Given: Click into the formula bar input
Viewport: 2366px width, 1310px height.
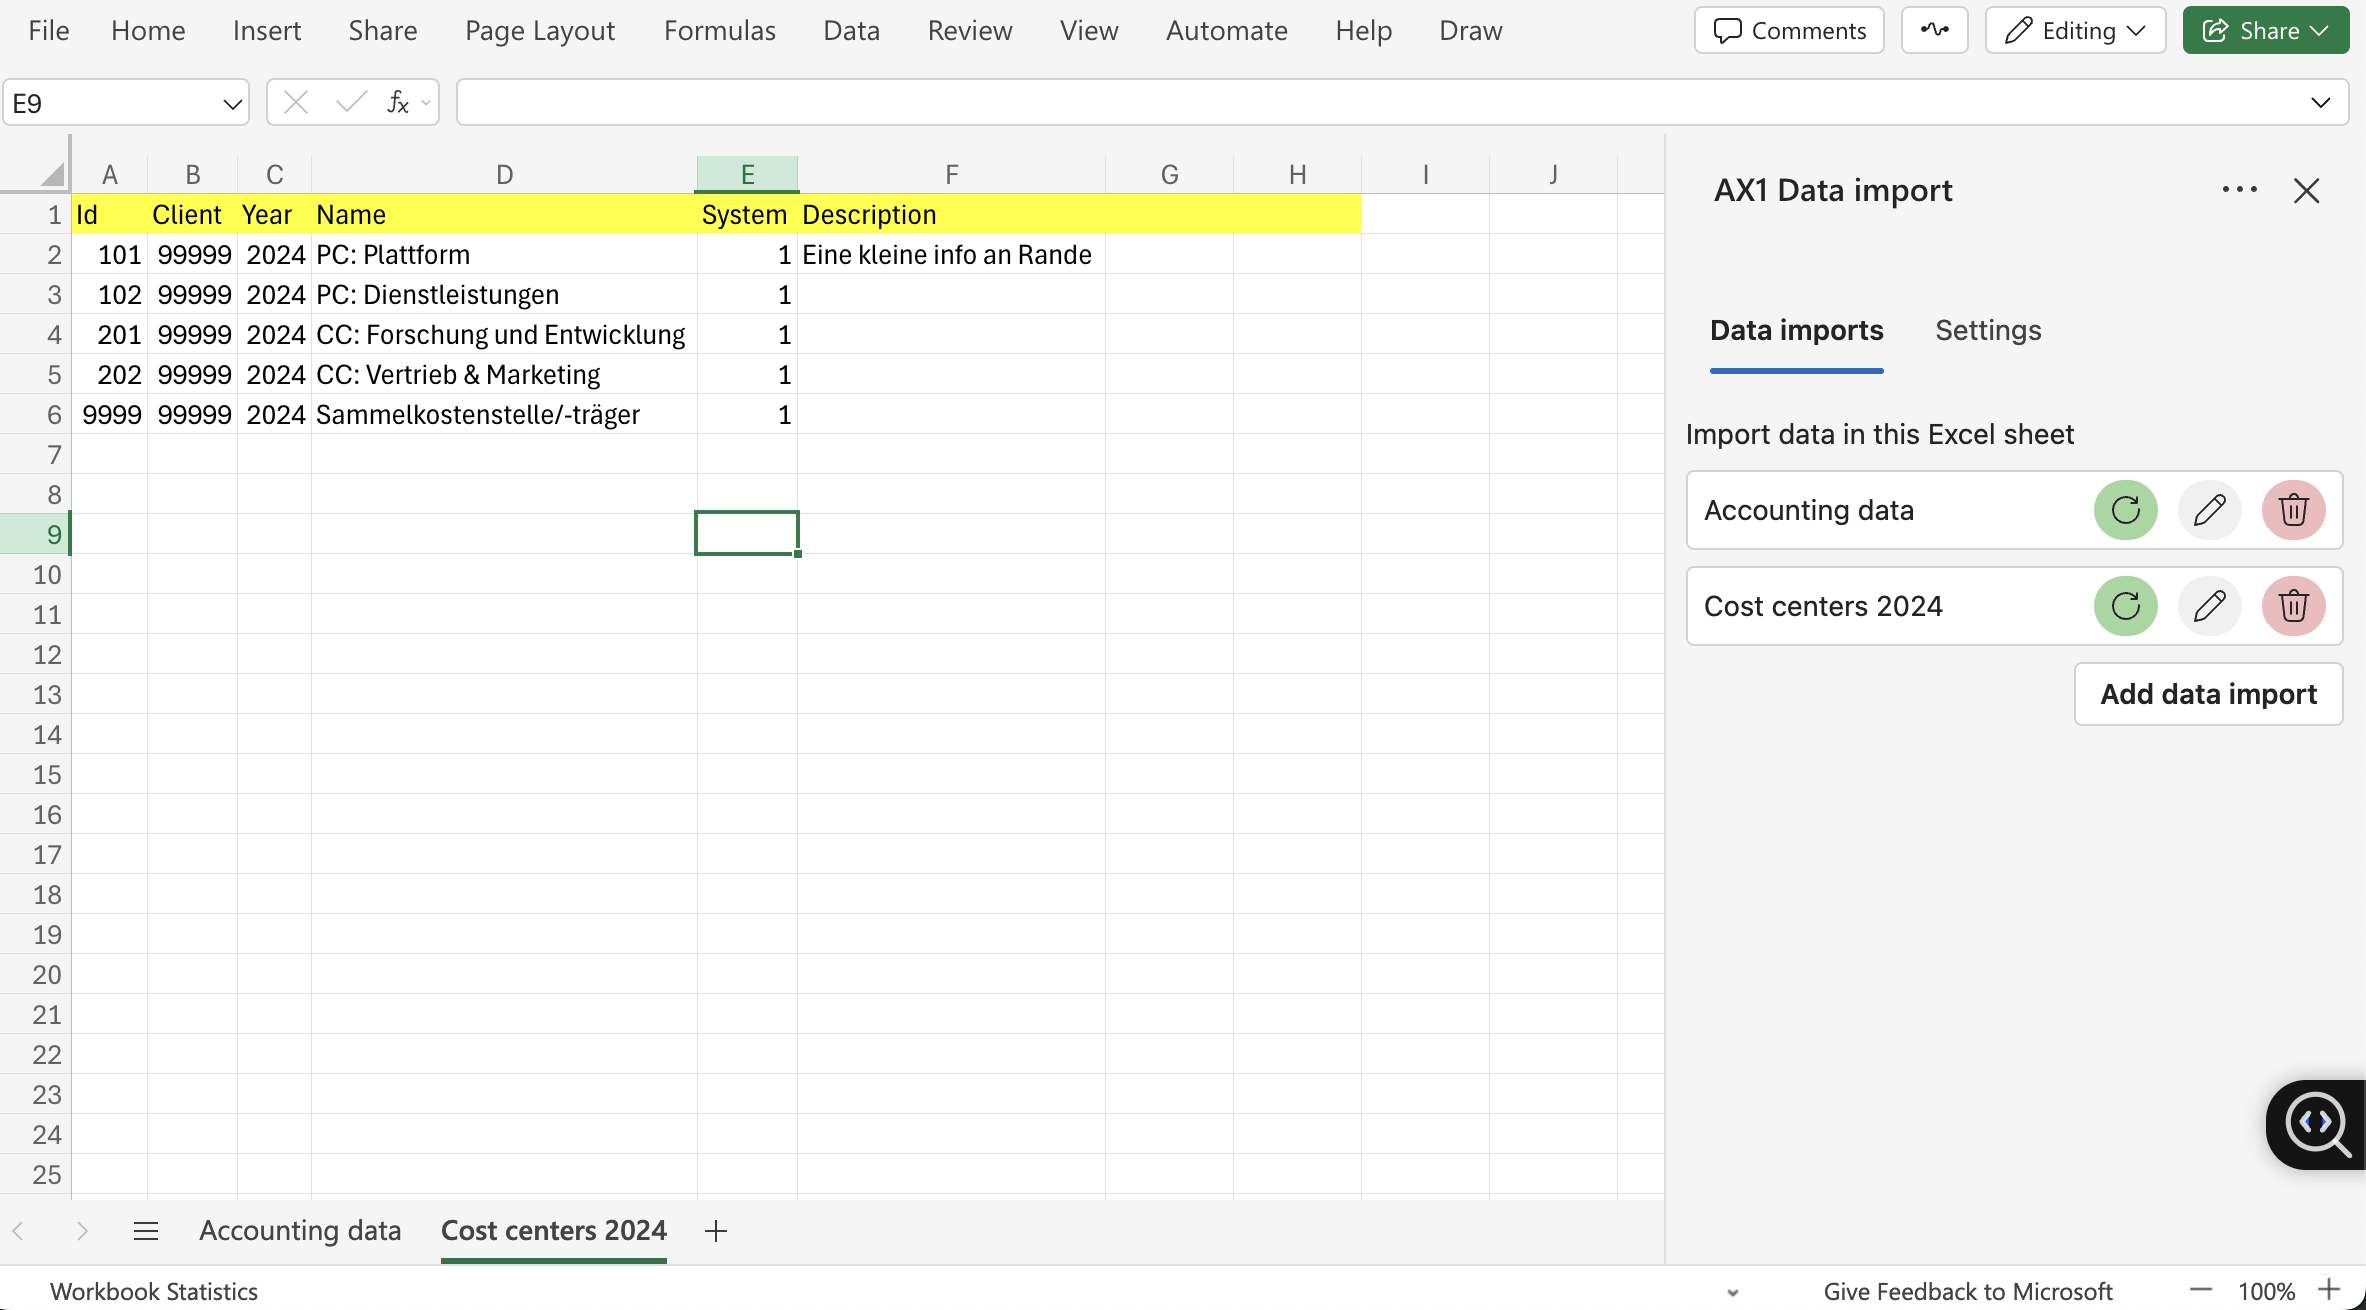Looking at the screenshot, I should [1380, 102].
